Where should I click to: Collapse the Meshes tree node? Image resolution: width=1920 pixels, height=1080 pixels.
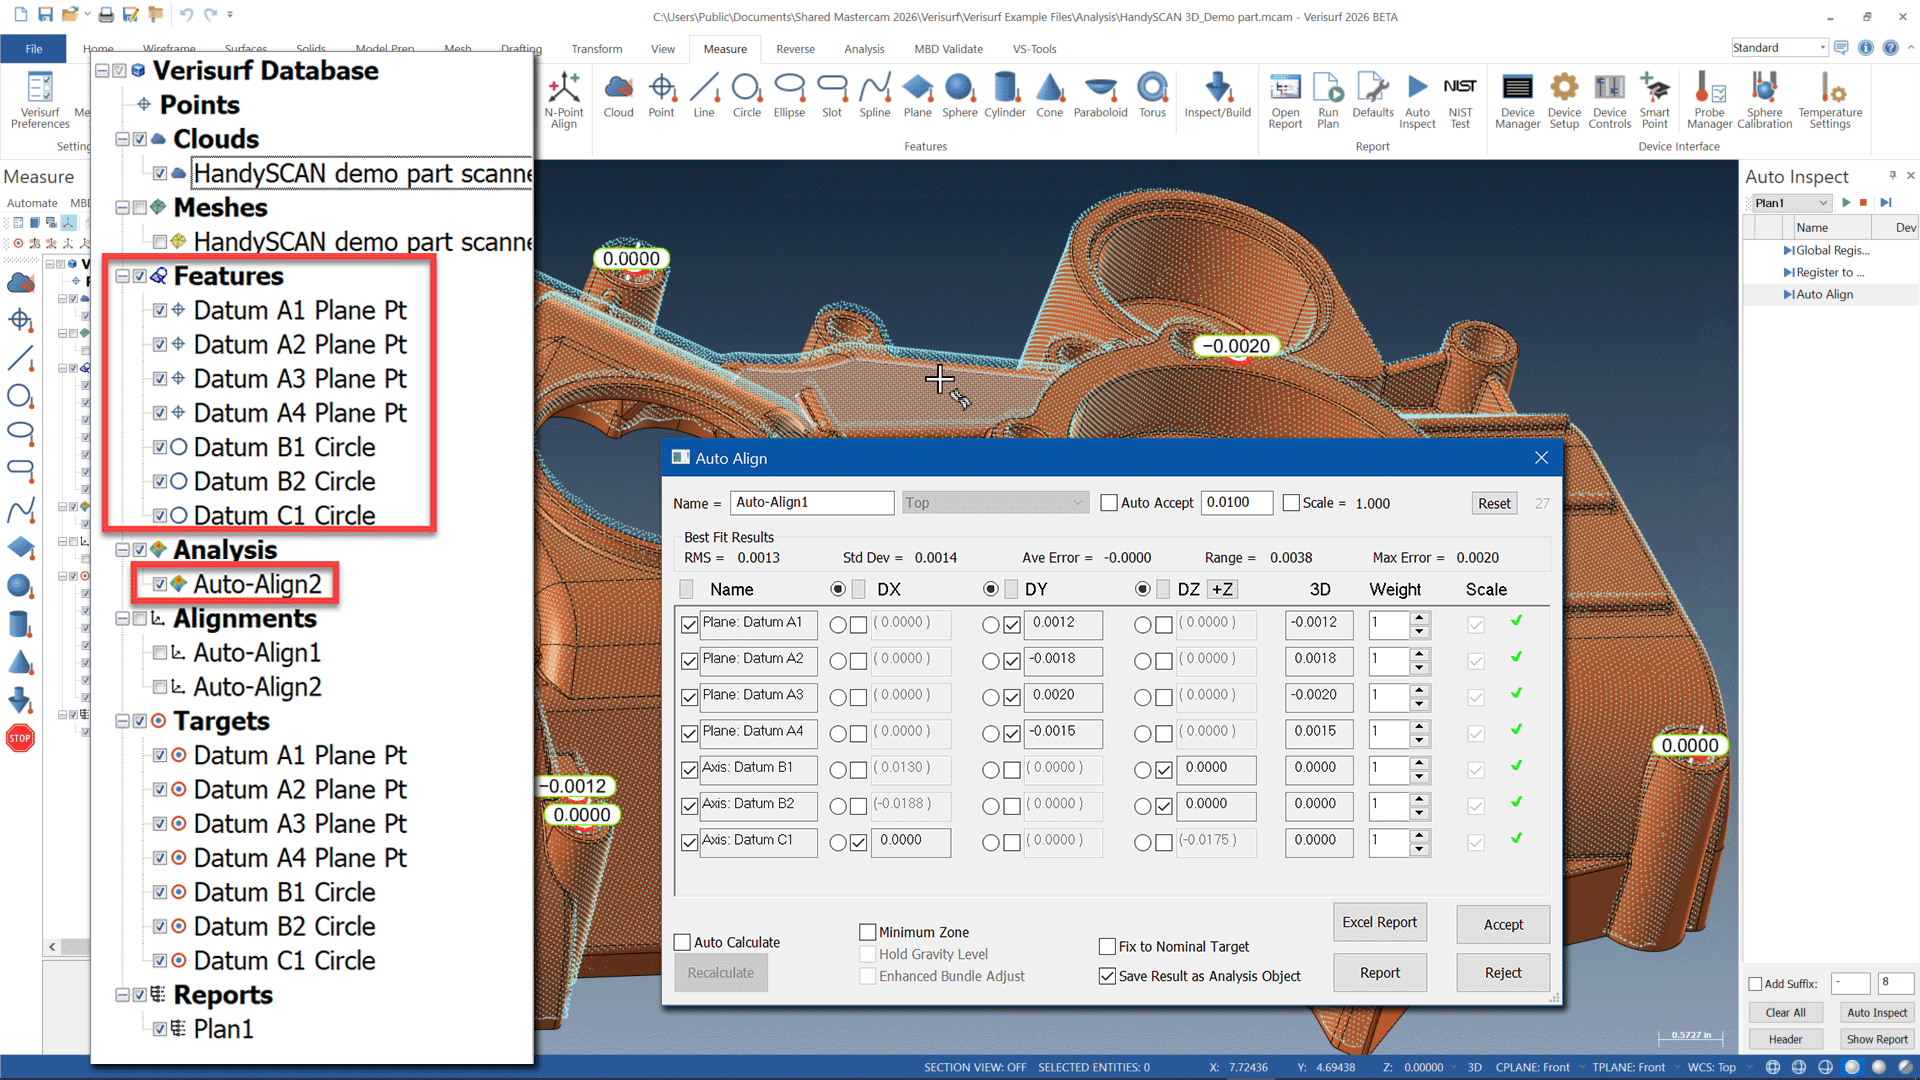pyautogui.click(x=122, y=208)
